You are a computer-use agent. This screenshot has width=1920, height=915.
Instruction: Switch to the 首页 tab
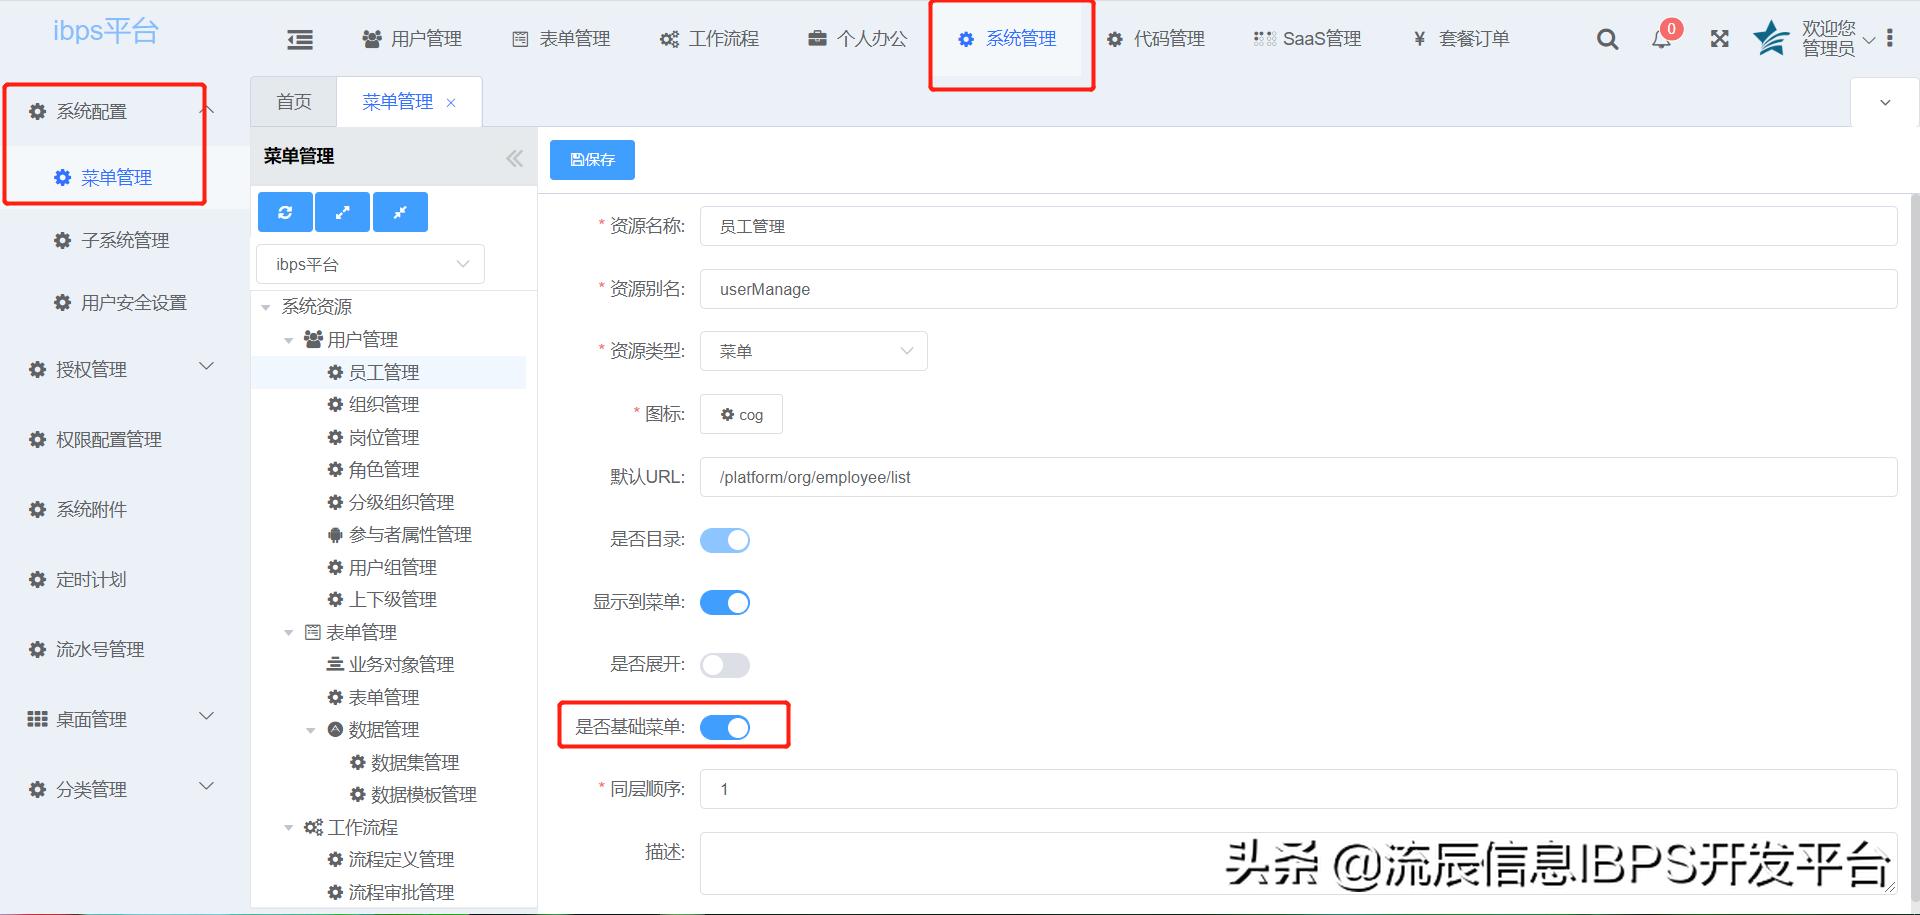click(292, 101)
